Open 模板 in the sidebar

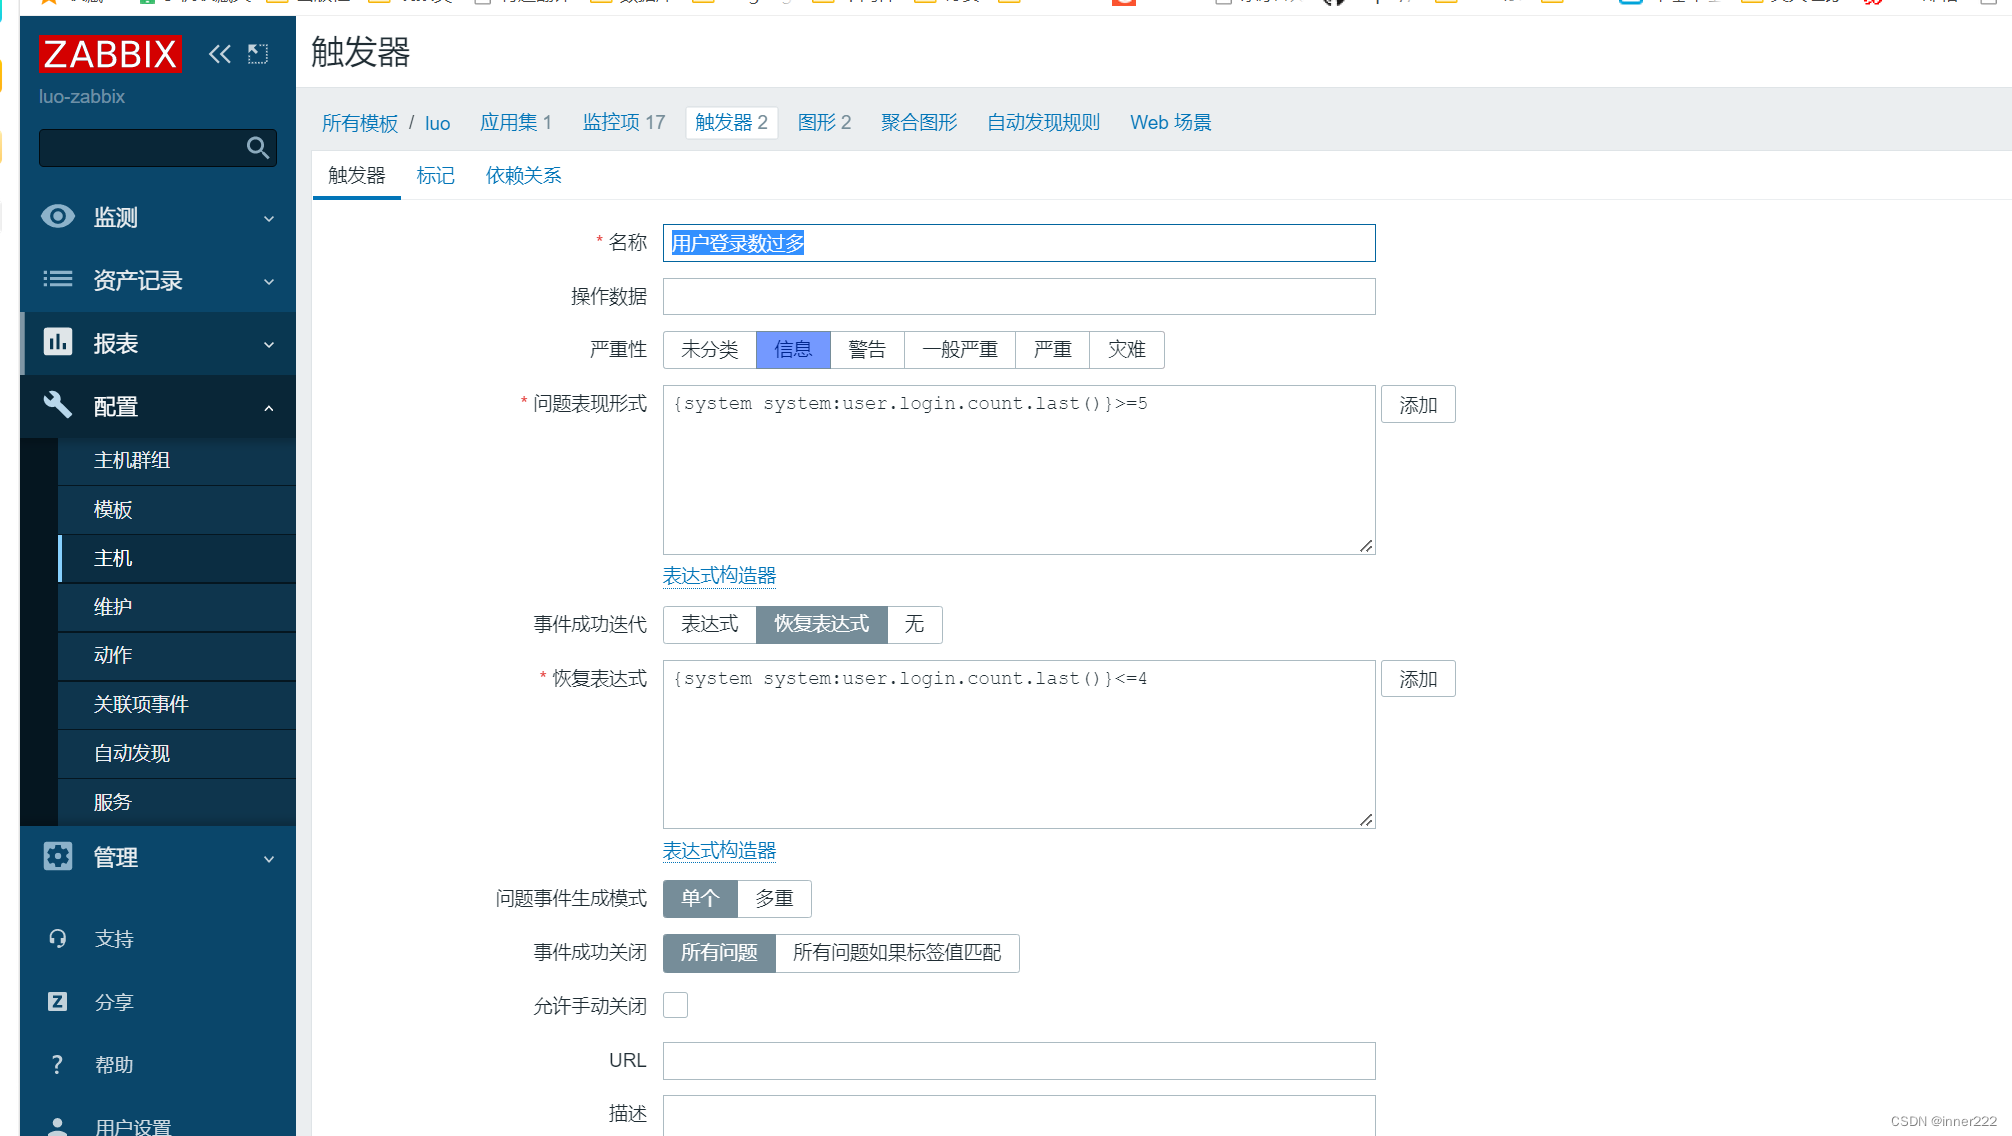(x=177, y=509)
